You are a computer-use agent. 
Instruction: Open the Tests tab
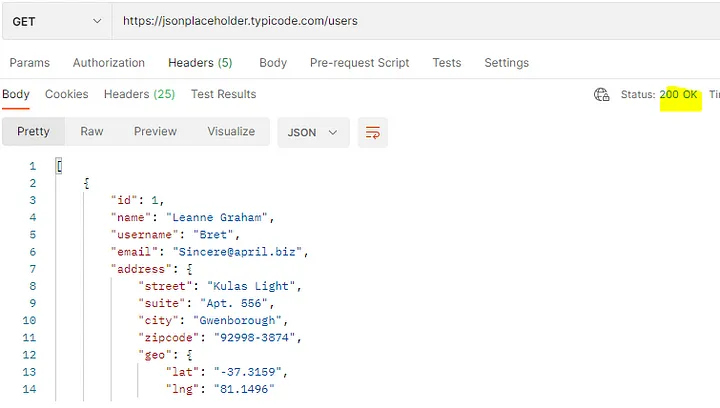click(447, 63)
